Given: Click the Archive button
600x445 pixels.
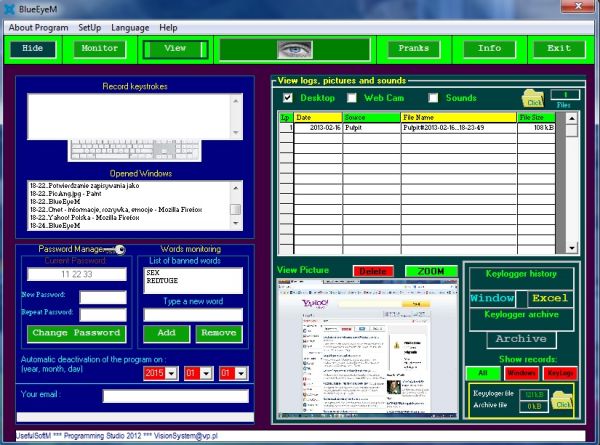Looking at the screenshot, I should [521, 340].
